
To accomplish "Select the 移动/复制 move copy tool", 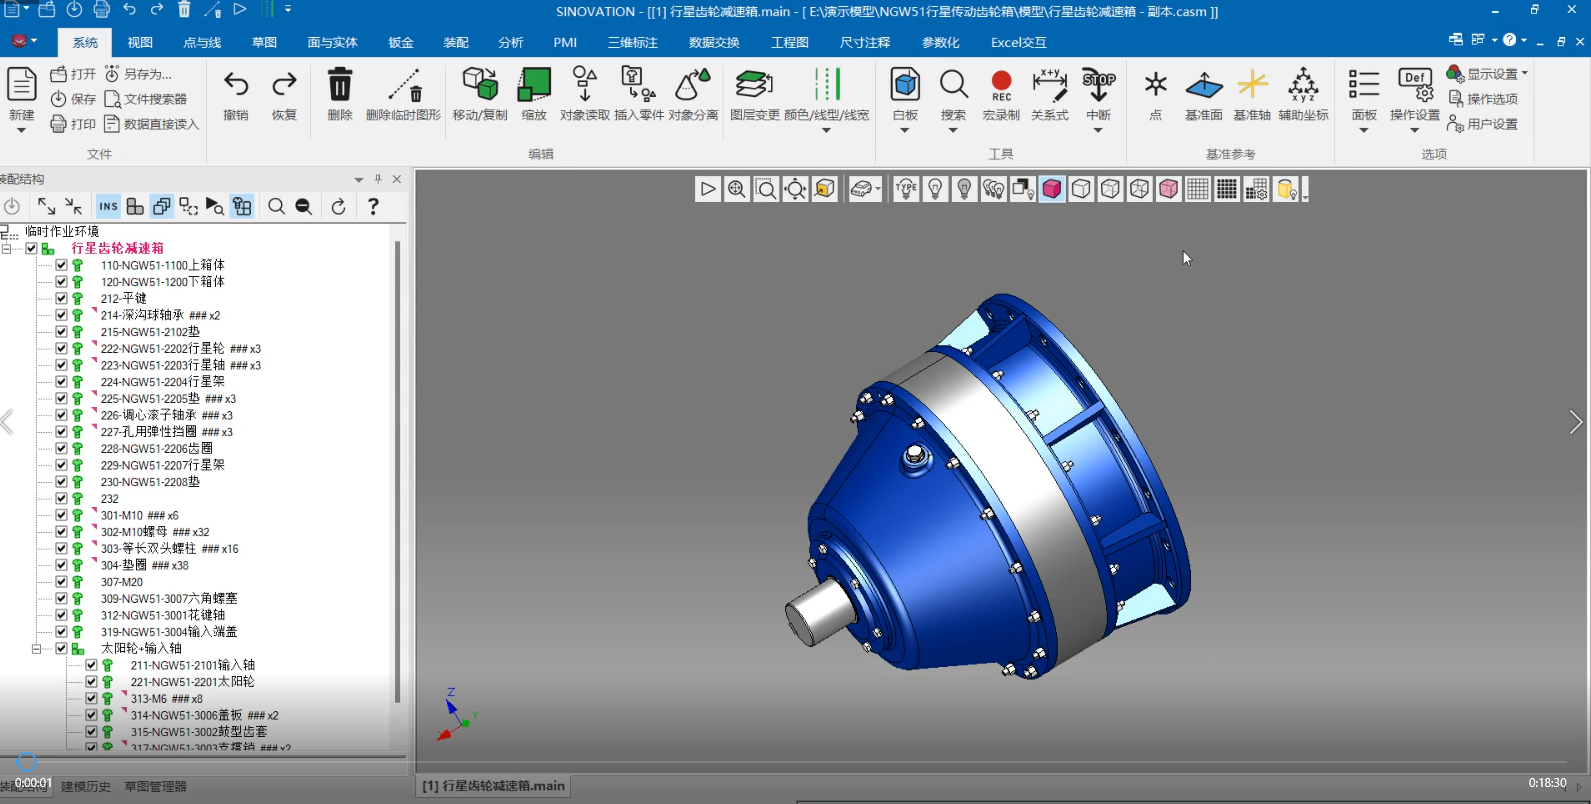I will (x=480, y=86).
